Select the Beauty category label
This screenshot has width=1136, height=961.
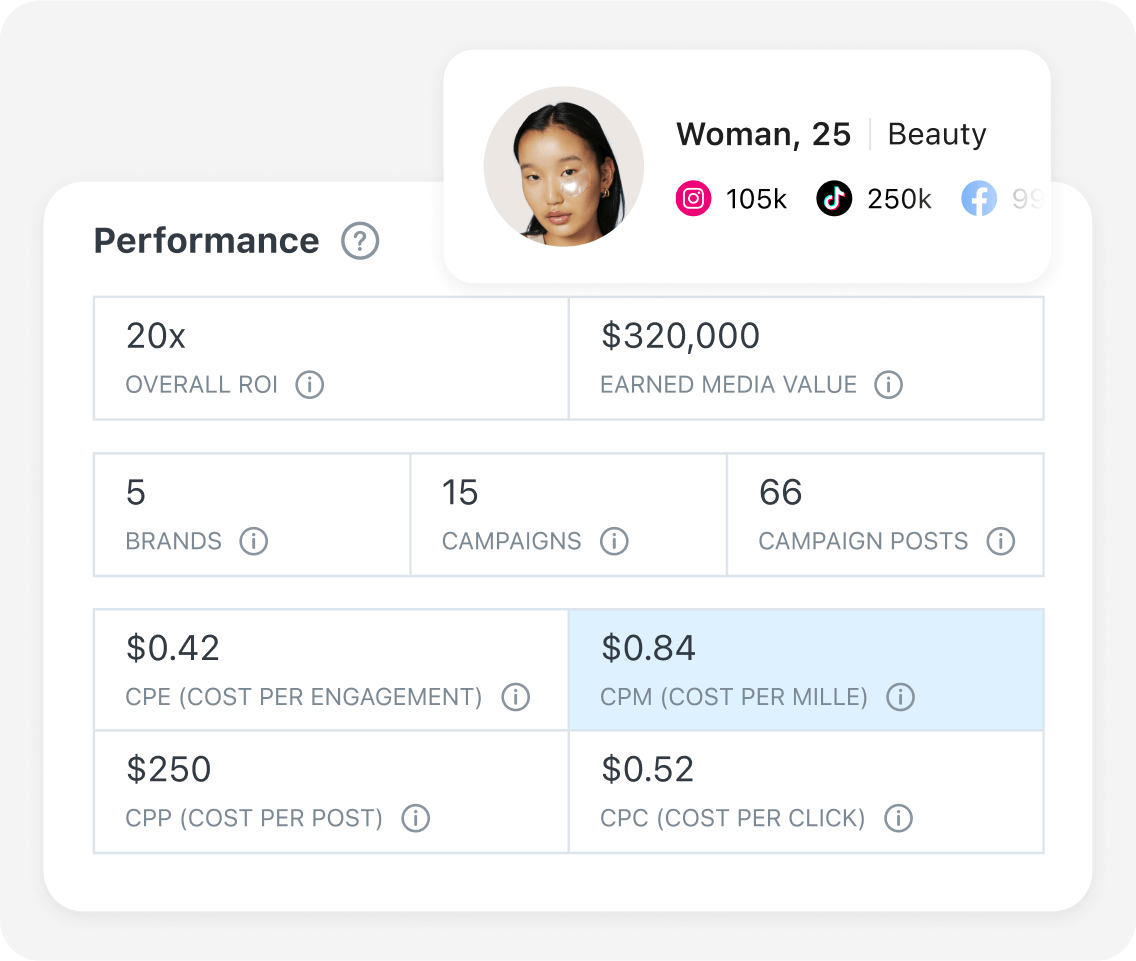937,134
